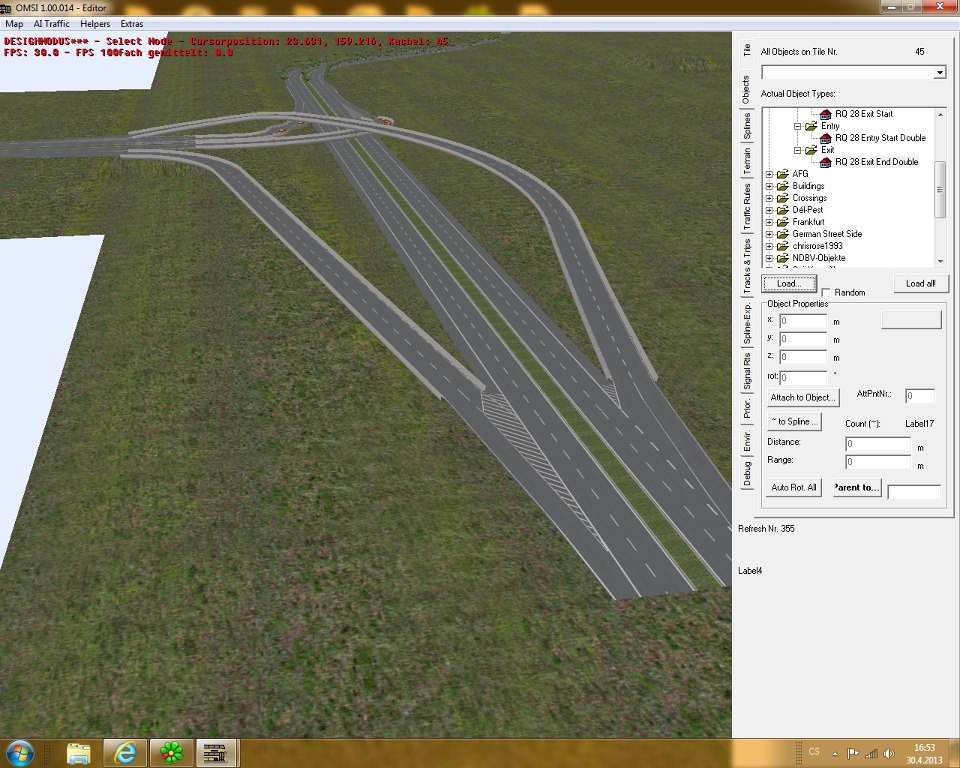Click the Frankfurt folder icon
This screenshot has height=768, width=960.
(x=783, y=222)
